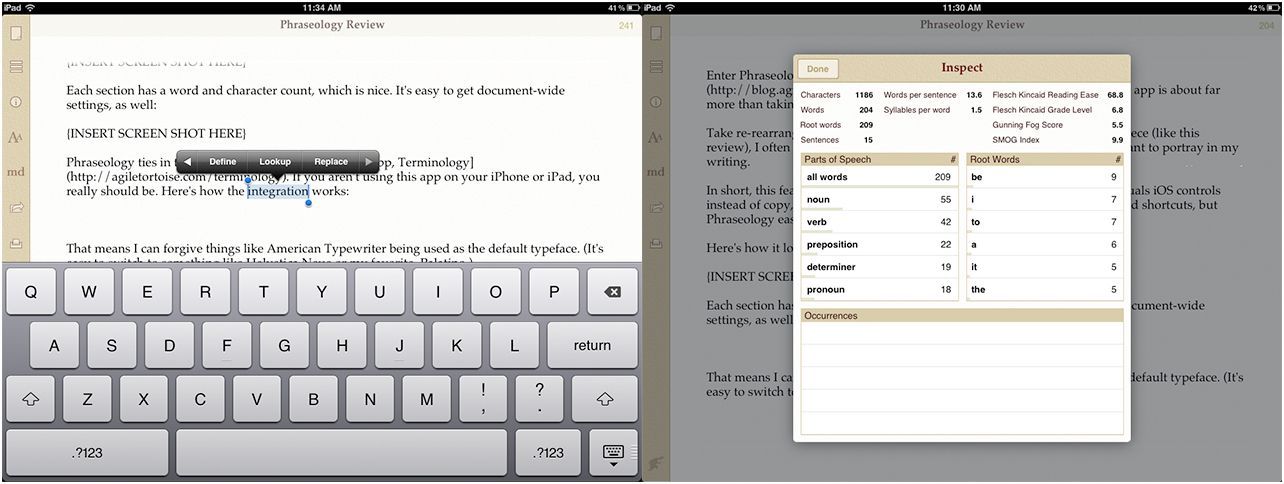Select the 'verb' row in Parts of Speech
Viewport: 1284px width, 484px height.
(879, 222)
